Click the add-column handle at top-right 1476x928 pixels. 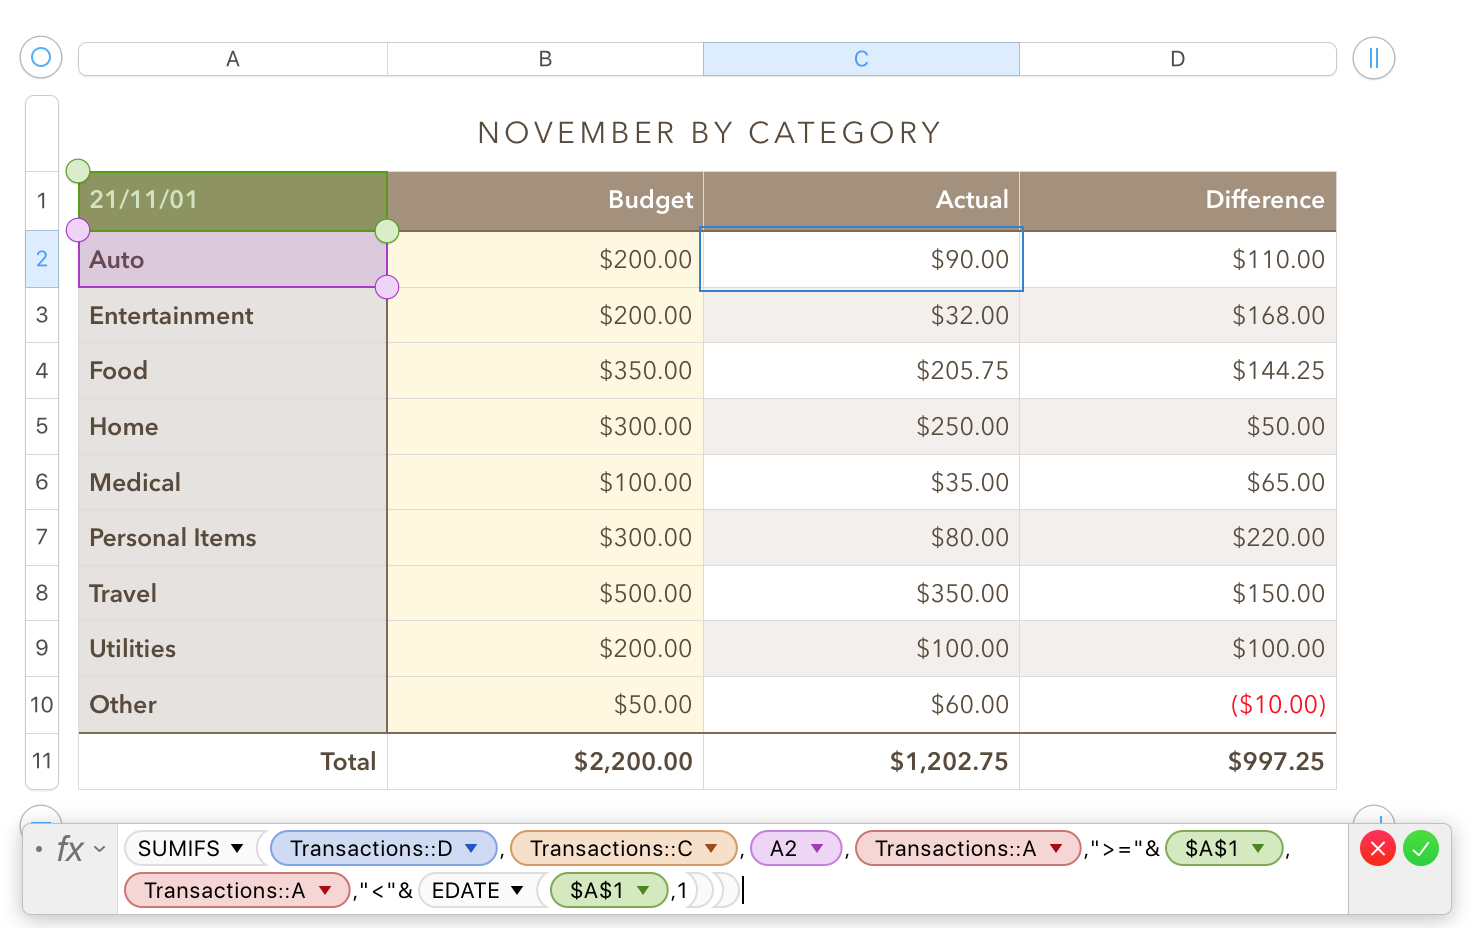click(x=1373, y=58)
